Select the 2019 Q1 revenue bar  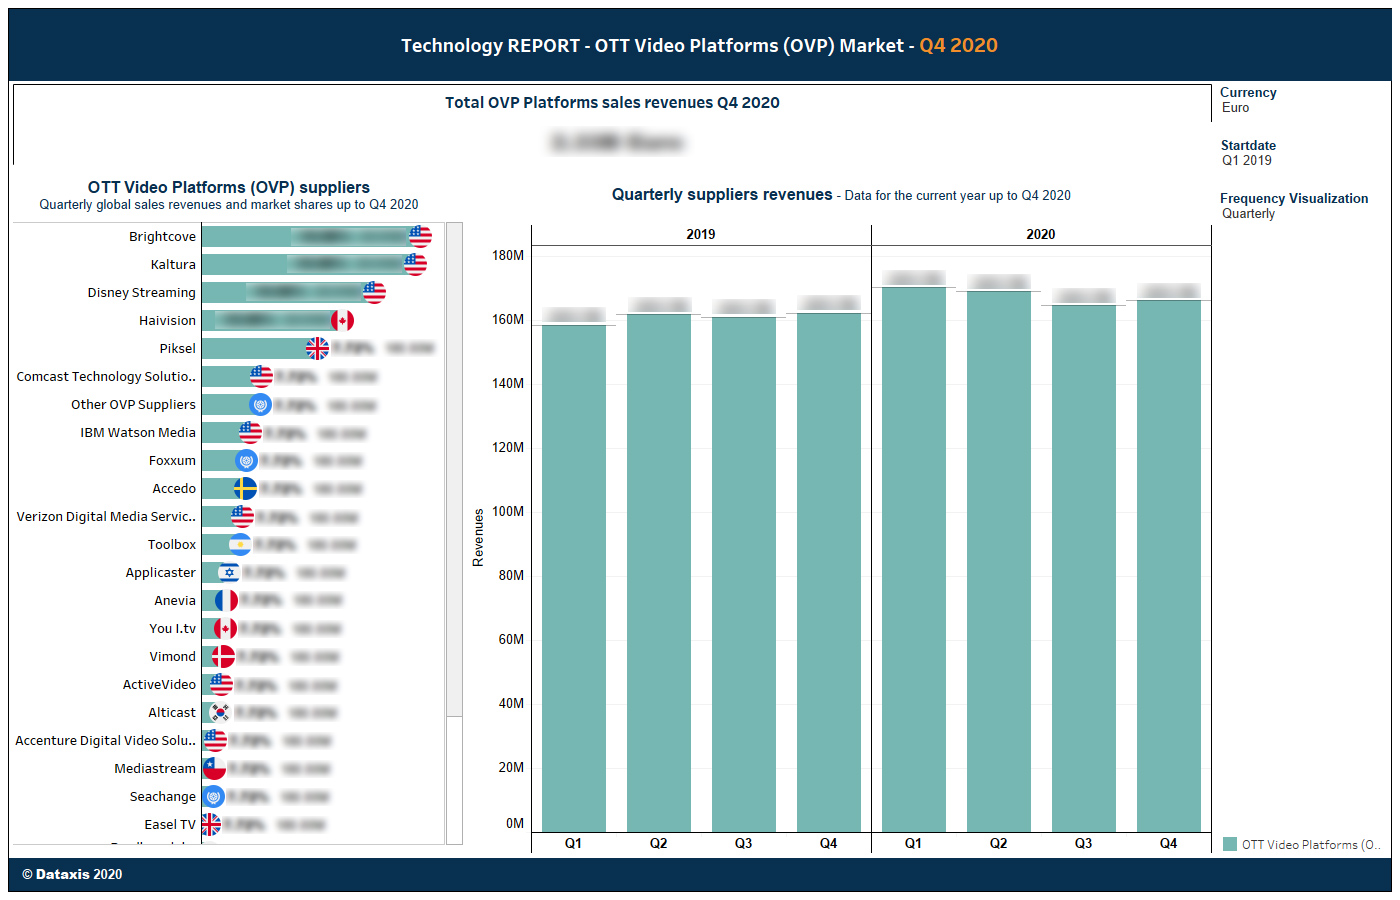pos(574,578)
